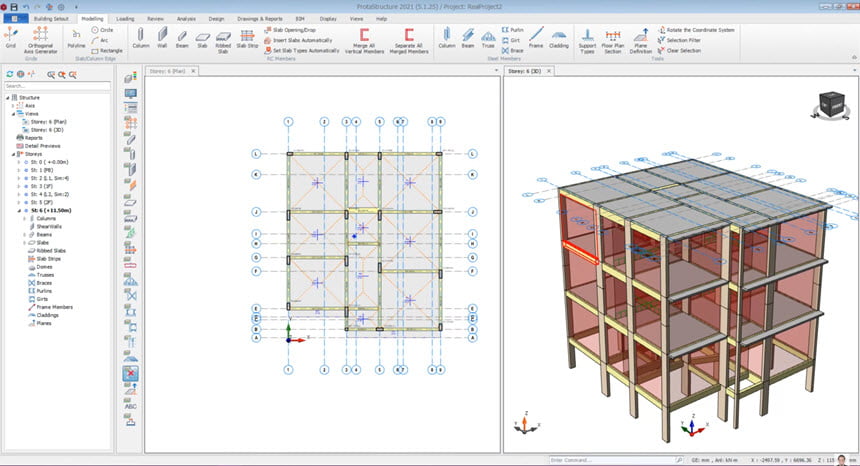This screenshot has height=466, width=860.
Task: Open the Orthogonal Axis Generator
Action: (40, 40)
